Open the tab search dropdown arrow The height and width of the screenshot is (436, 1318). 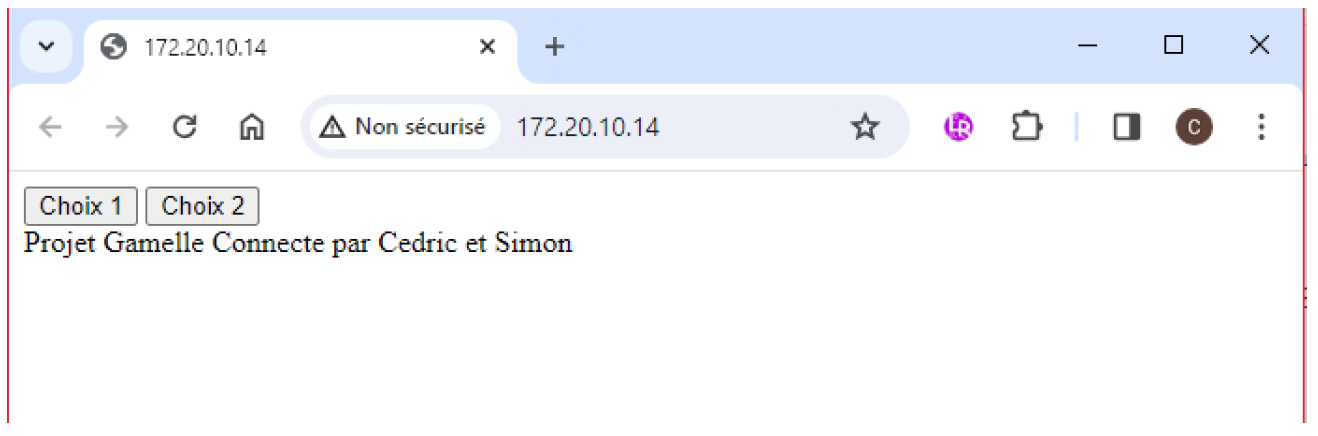click(x=45, y=47)
